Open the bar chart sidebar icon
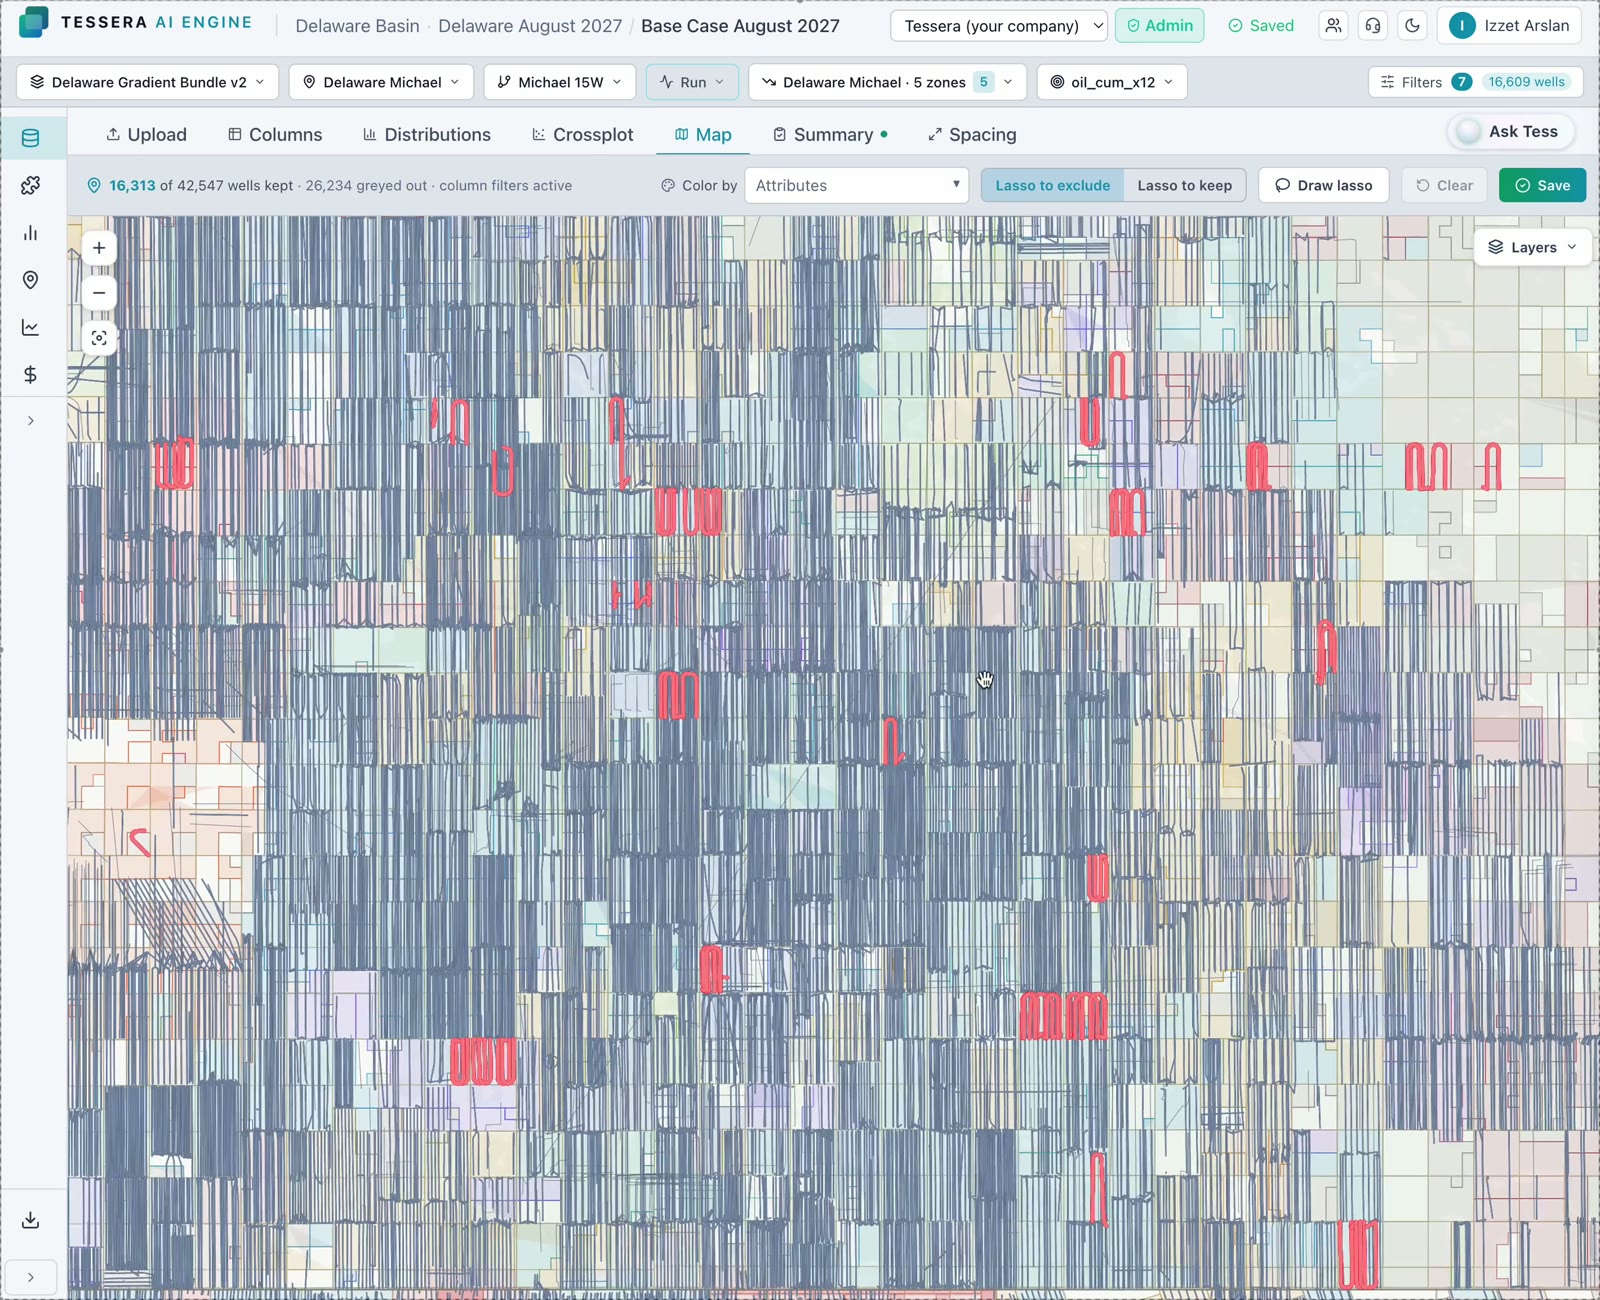 31,233
